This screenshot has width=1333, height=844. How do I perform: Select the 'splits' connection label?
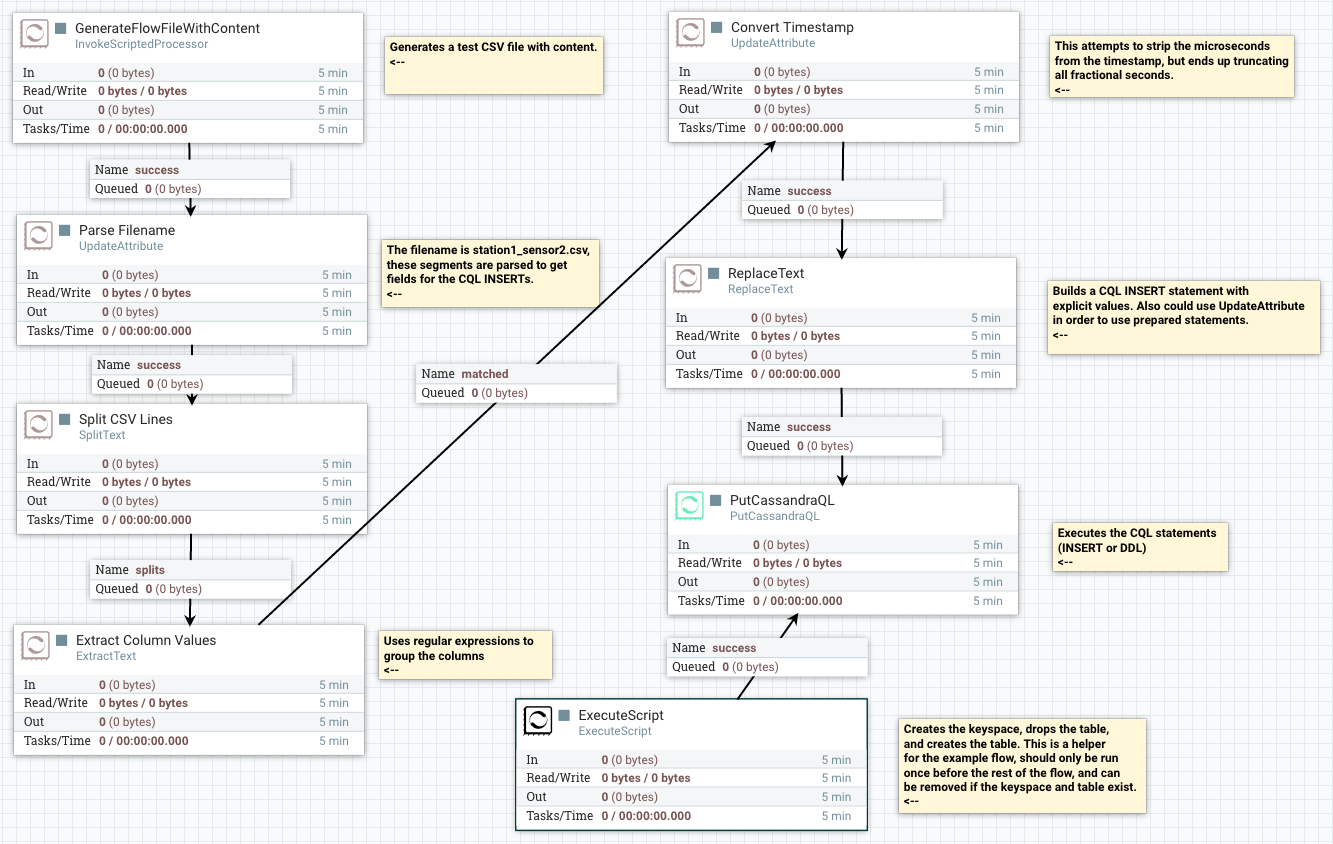(x=190, y=579)
